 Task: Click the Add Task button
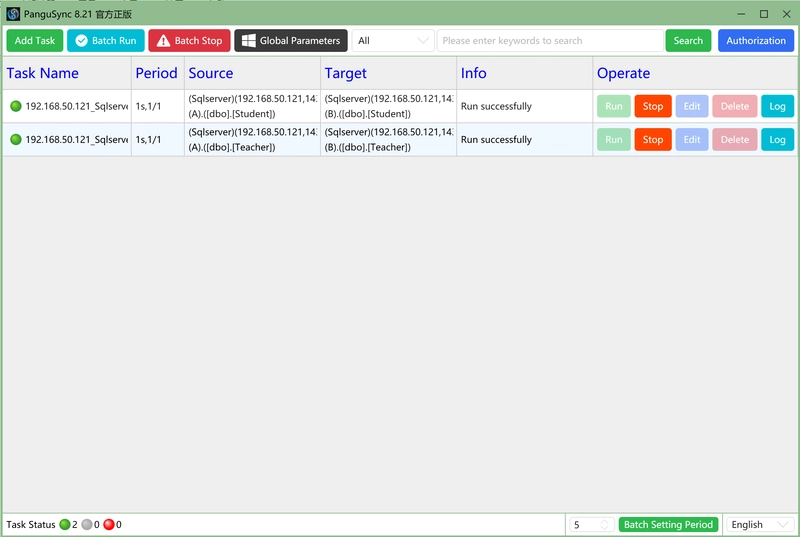tap(35, 41)
